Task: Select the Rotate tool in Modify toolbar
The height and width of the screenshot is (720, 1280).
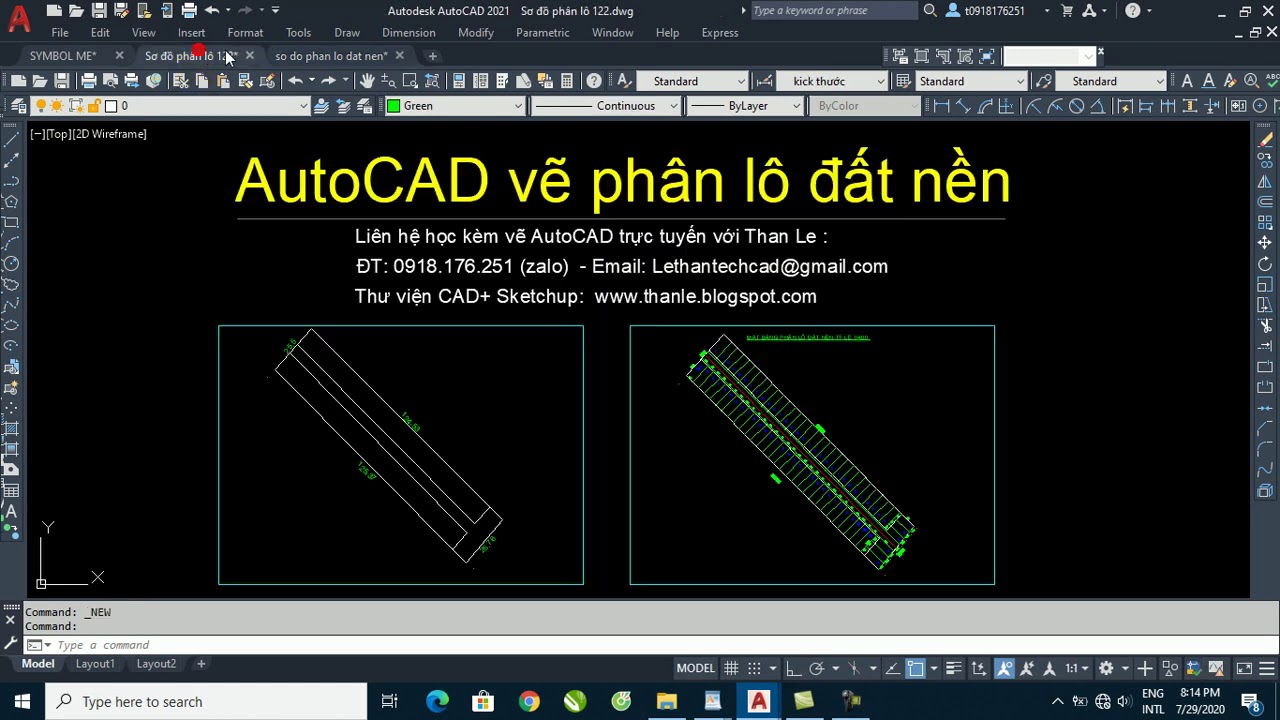Action: pos(1265,264)
